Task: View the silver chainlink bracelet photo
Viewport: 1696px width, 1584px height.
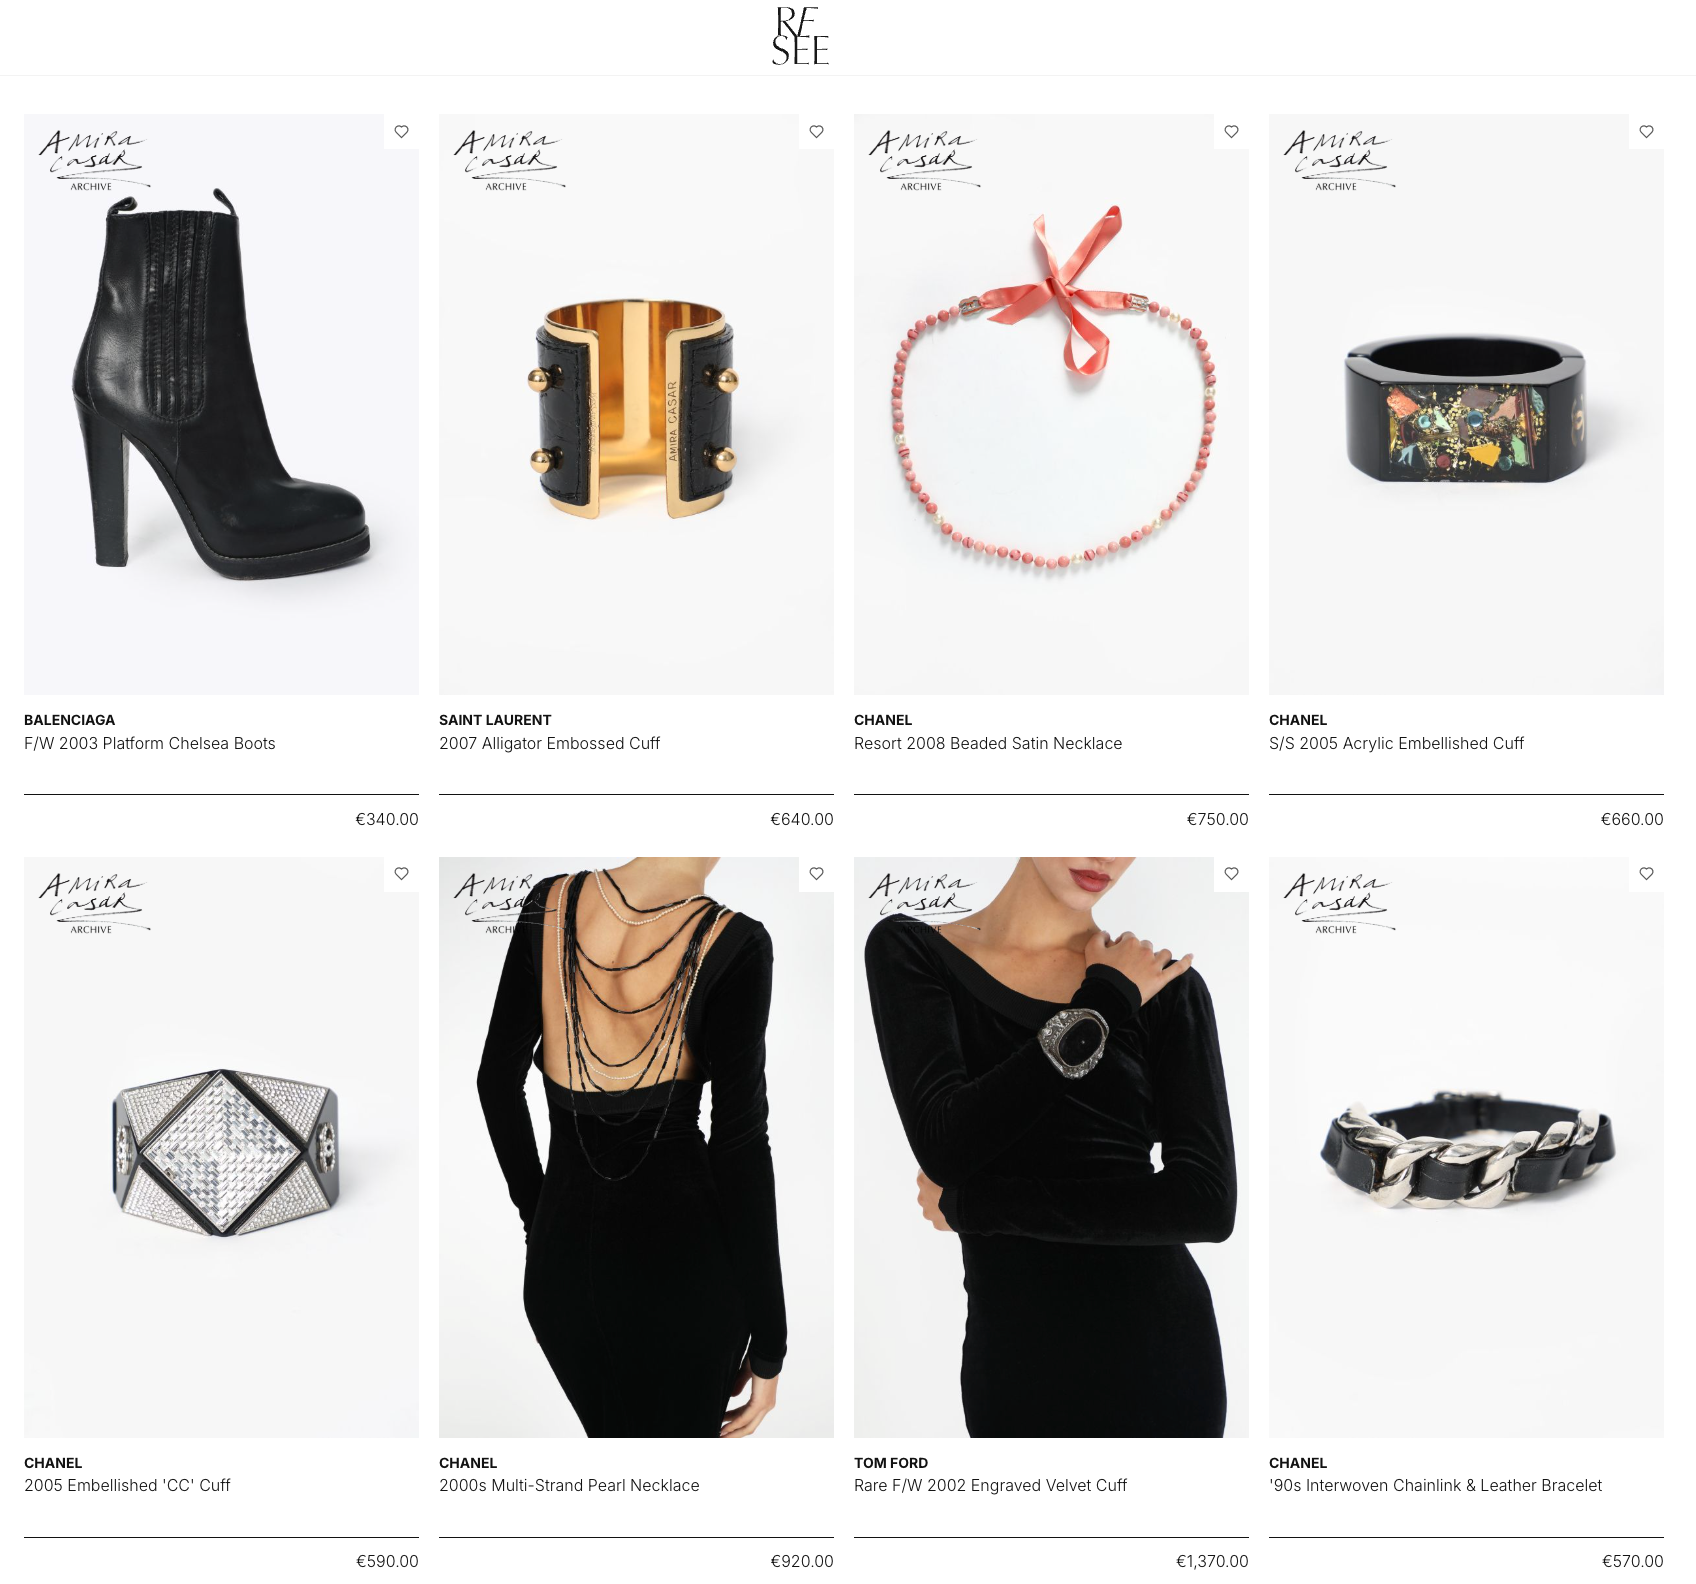Action: click(1466, 1147)
